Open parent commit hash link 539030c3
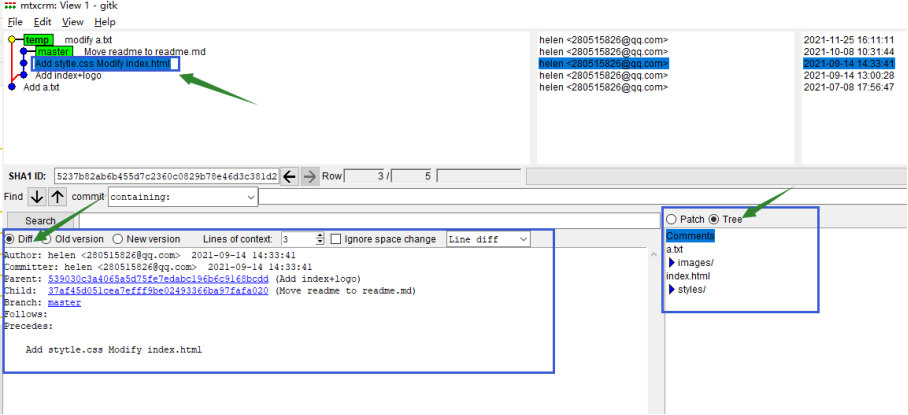The width and height of the screenshot is (908, 415). coord(158,279)
